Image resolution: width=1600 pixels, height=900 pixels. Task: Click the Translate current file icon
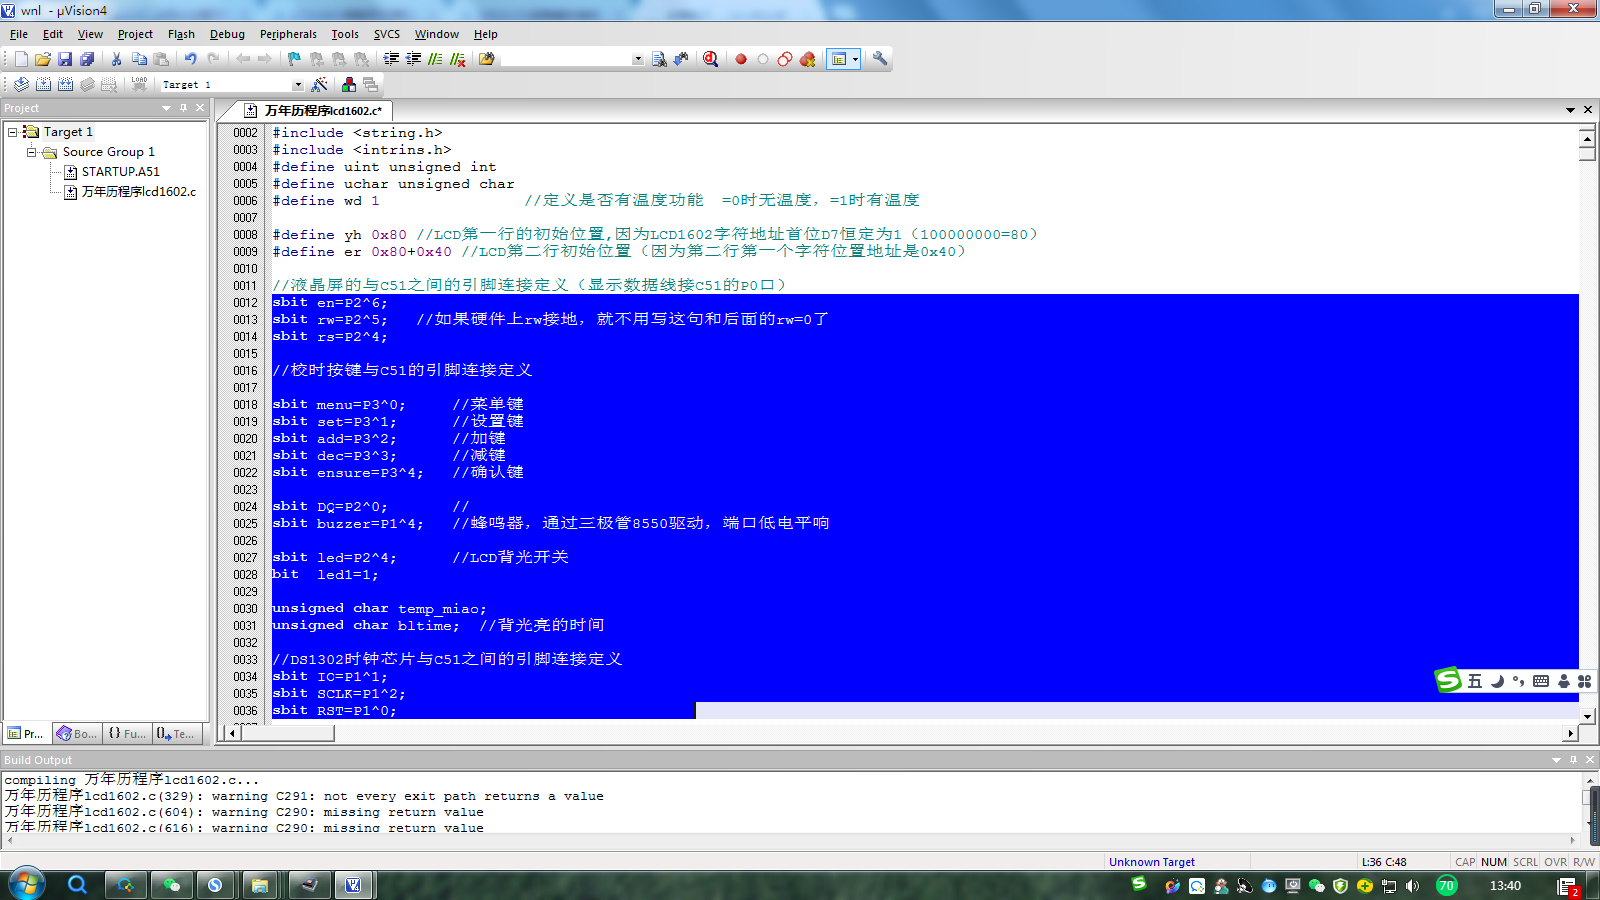[21, 84]
